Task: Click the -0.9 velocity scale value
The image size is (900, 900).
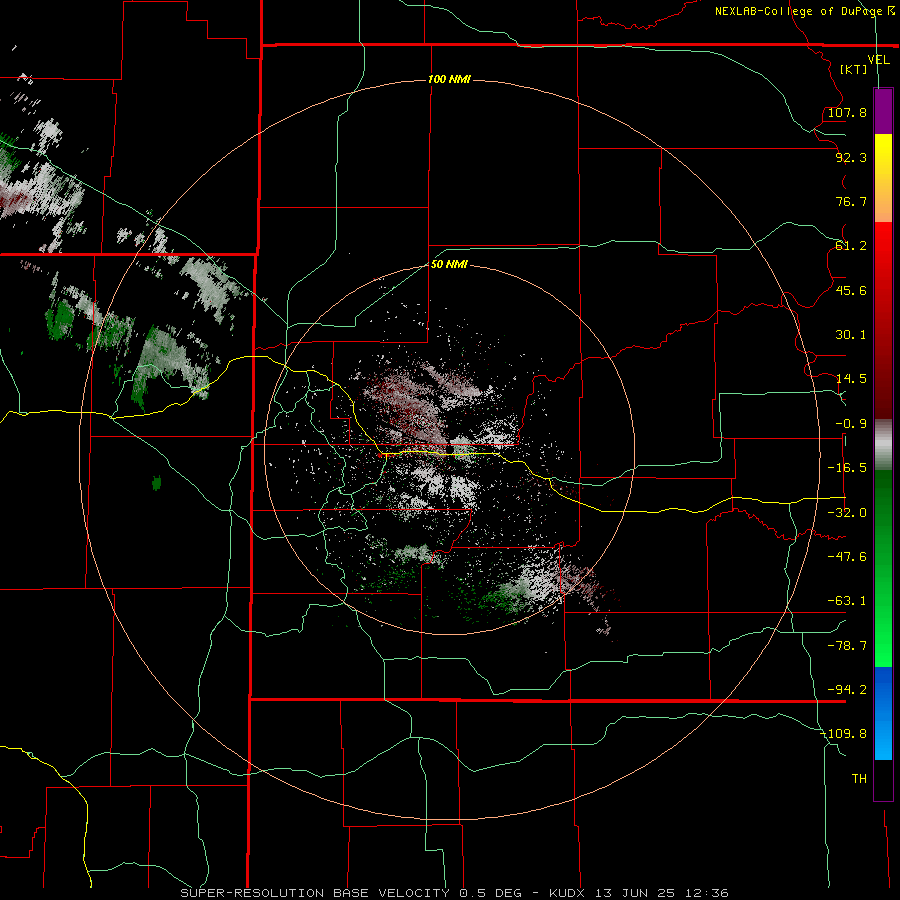Action: point(851,424)
